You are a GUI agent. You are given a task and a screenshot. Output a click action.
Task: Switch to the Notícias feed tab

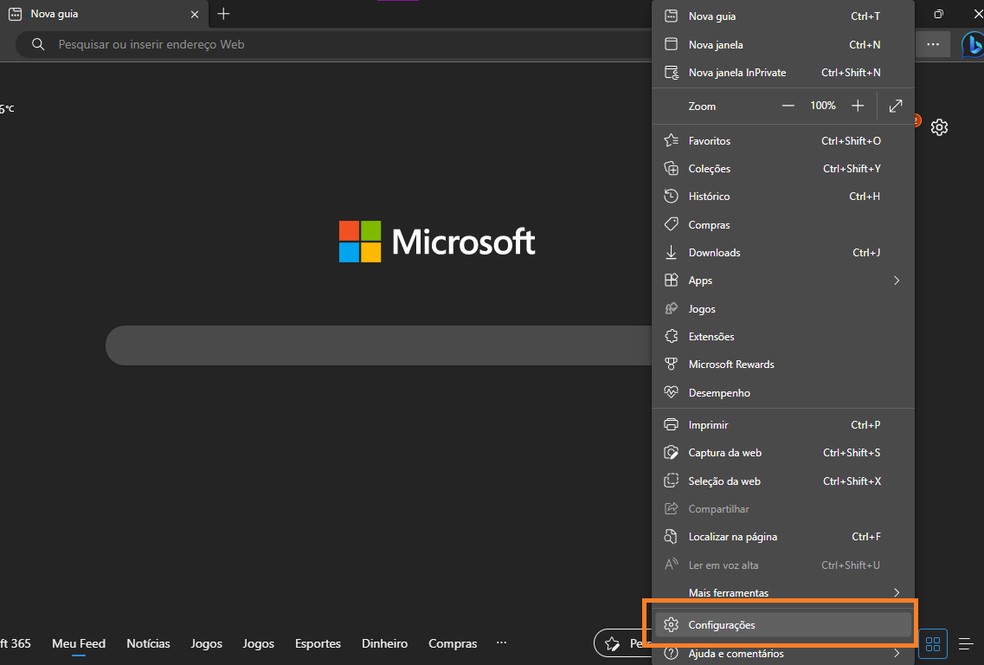(148, 644)
